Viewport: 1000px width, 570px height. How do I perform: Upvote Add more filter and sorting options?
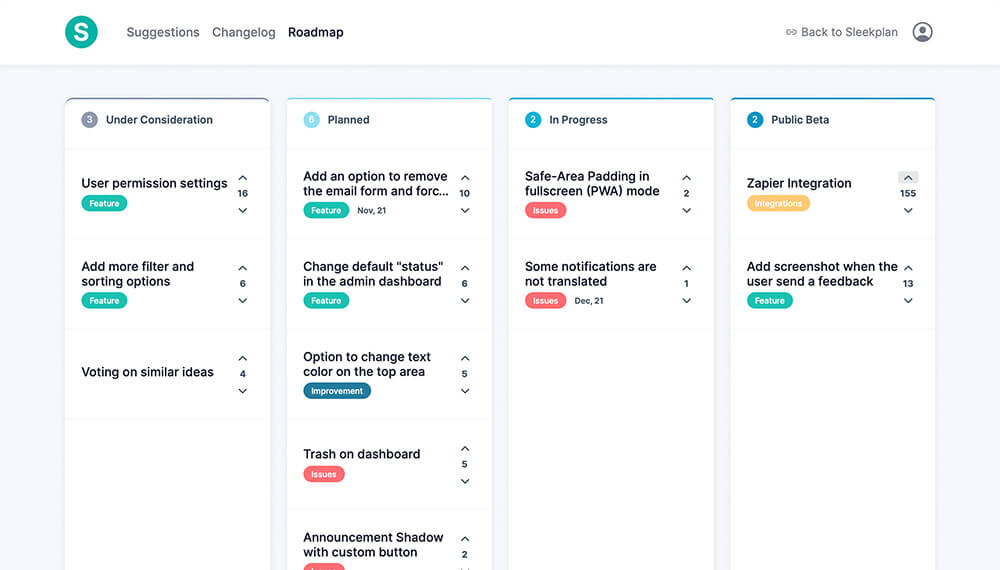[243, 268]
